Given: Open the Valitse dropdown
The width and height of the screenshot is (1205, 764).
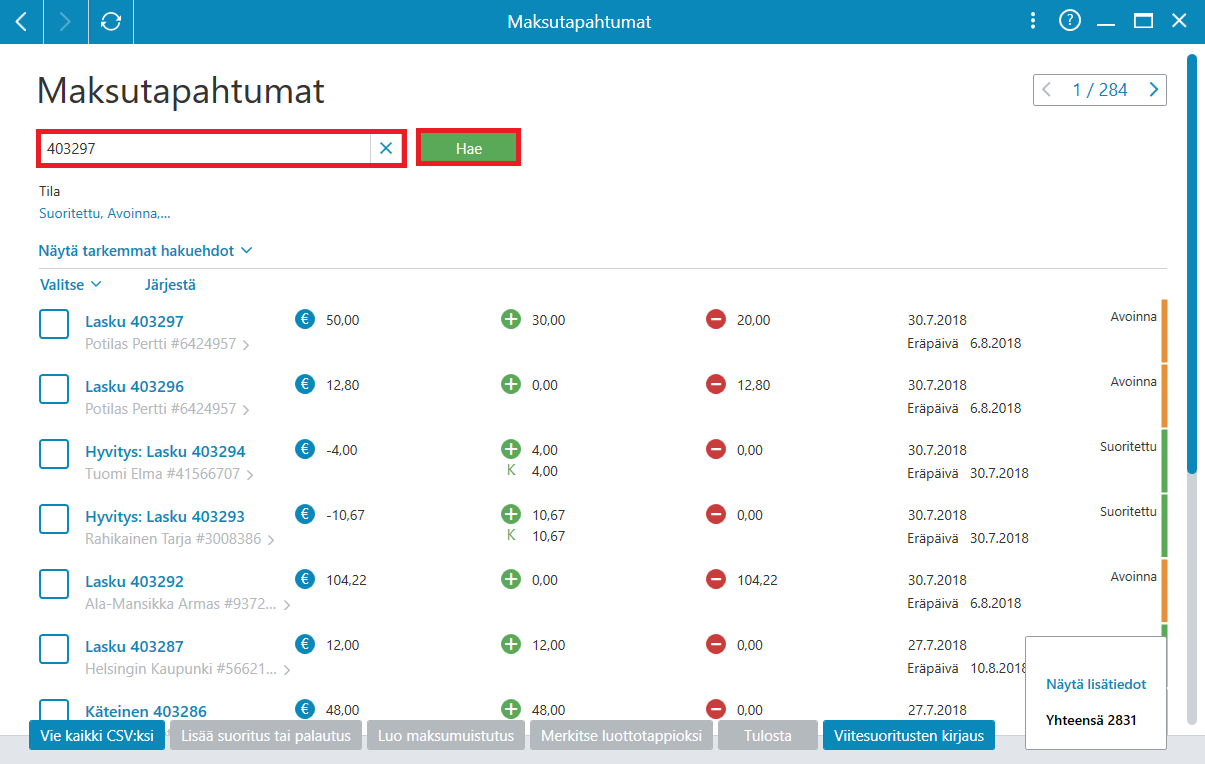Looking at the screenshot, I should click(x=71, y=285).
